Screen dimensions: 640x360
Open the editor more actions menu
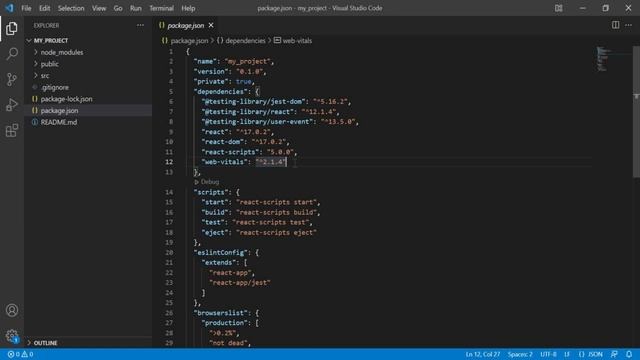tap(629, 25)
